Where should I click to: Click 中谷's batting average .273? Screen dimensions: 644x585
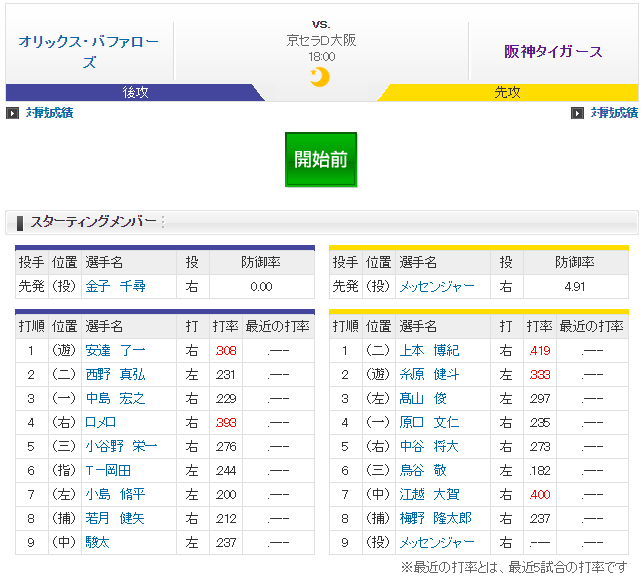(540, 446)
